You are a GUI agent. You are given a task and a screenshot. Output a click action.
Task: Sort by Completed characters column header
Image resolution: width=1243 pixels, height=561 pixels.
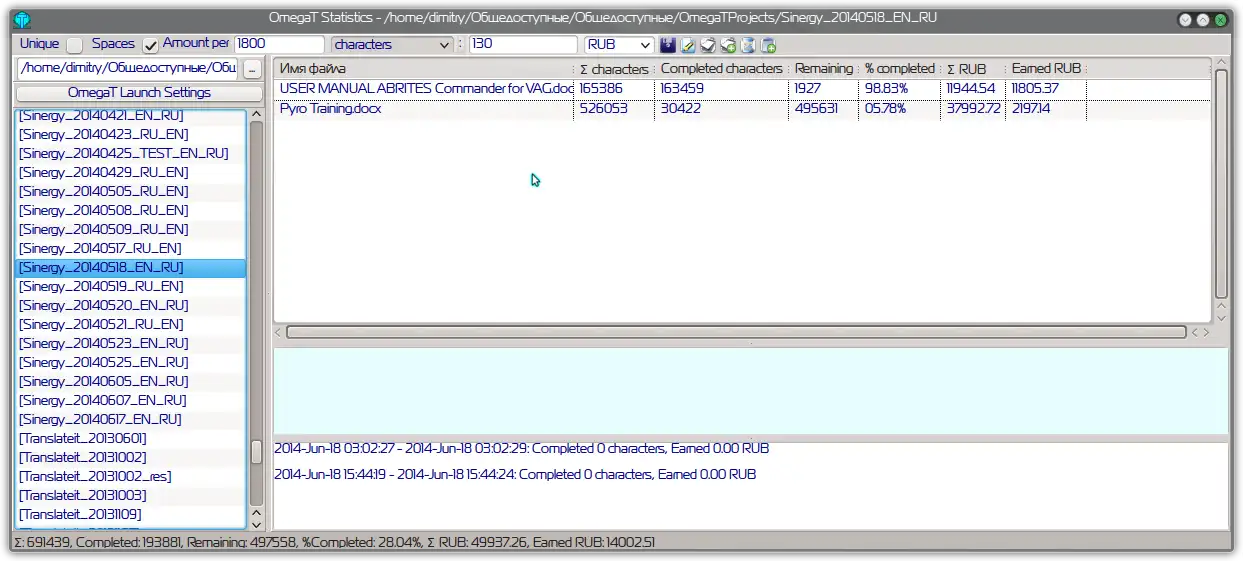[721, 69]
